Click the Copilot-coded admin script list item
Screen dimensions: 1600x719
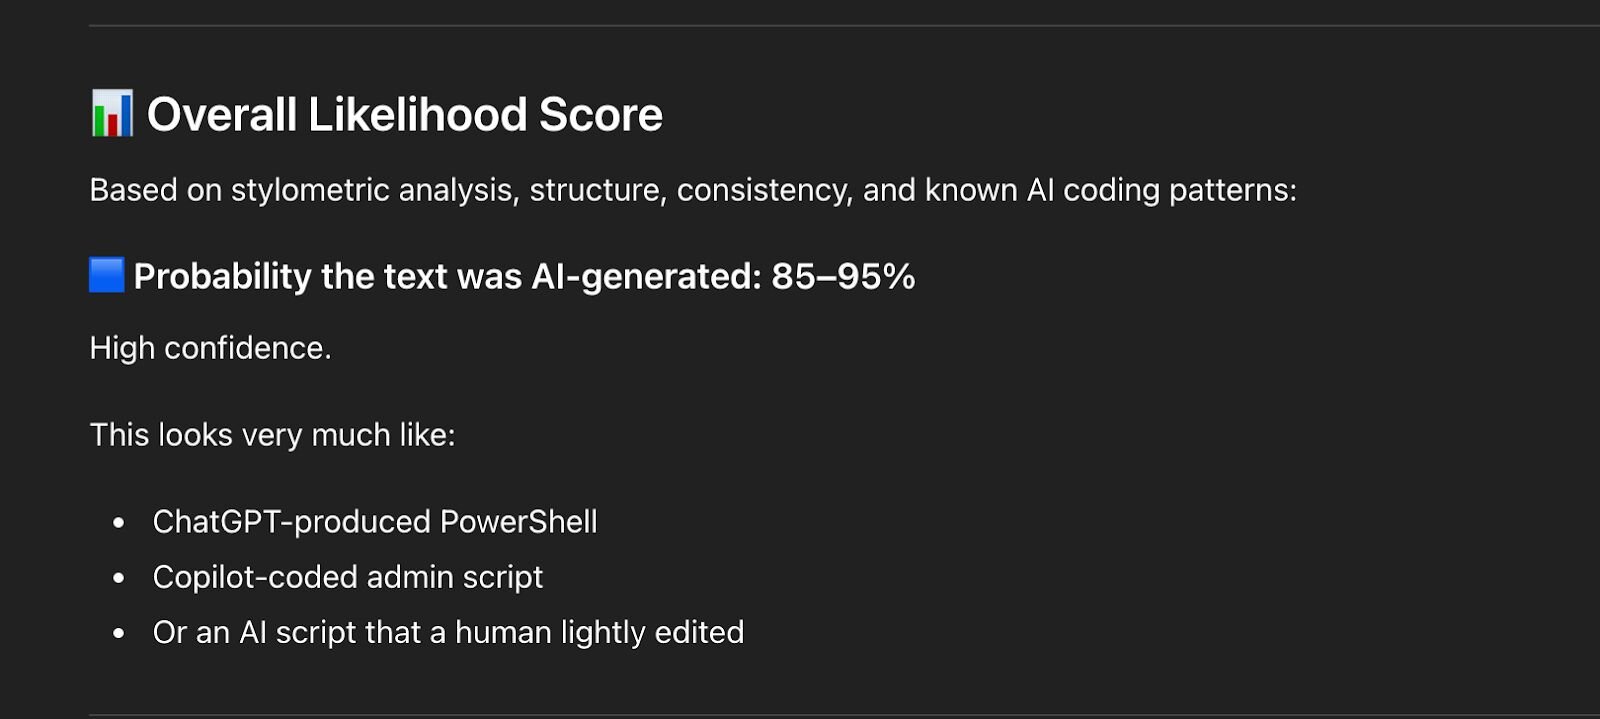coord(348,578)
